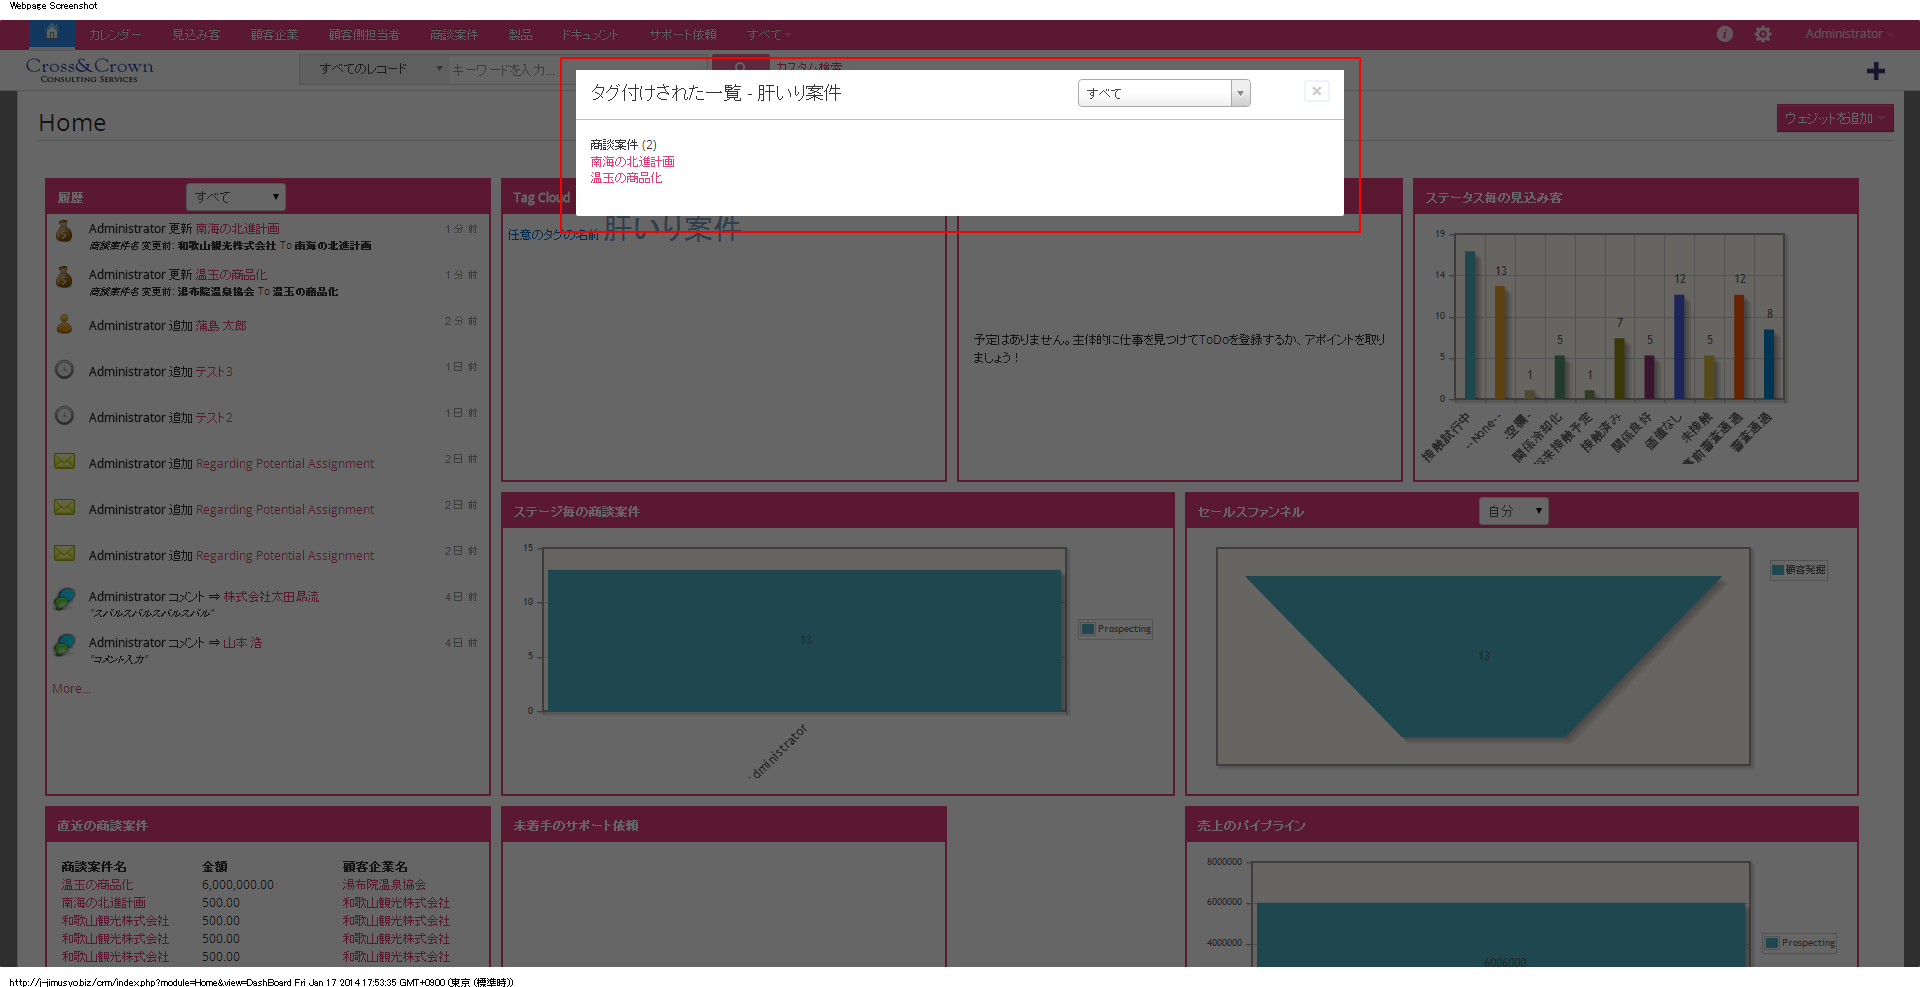Screen dimensions: 1920x987
Task: Click the quick create plus icon
Action: (x=1876, y=71)
